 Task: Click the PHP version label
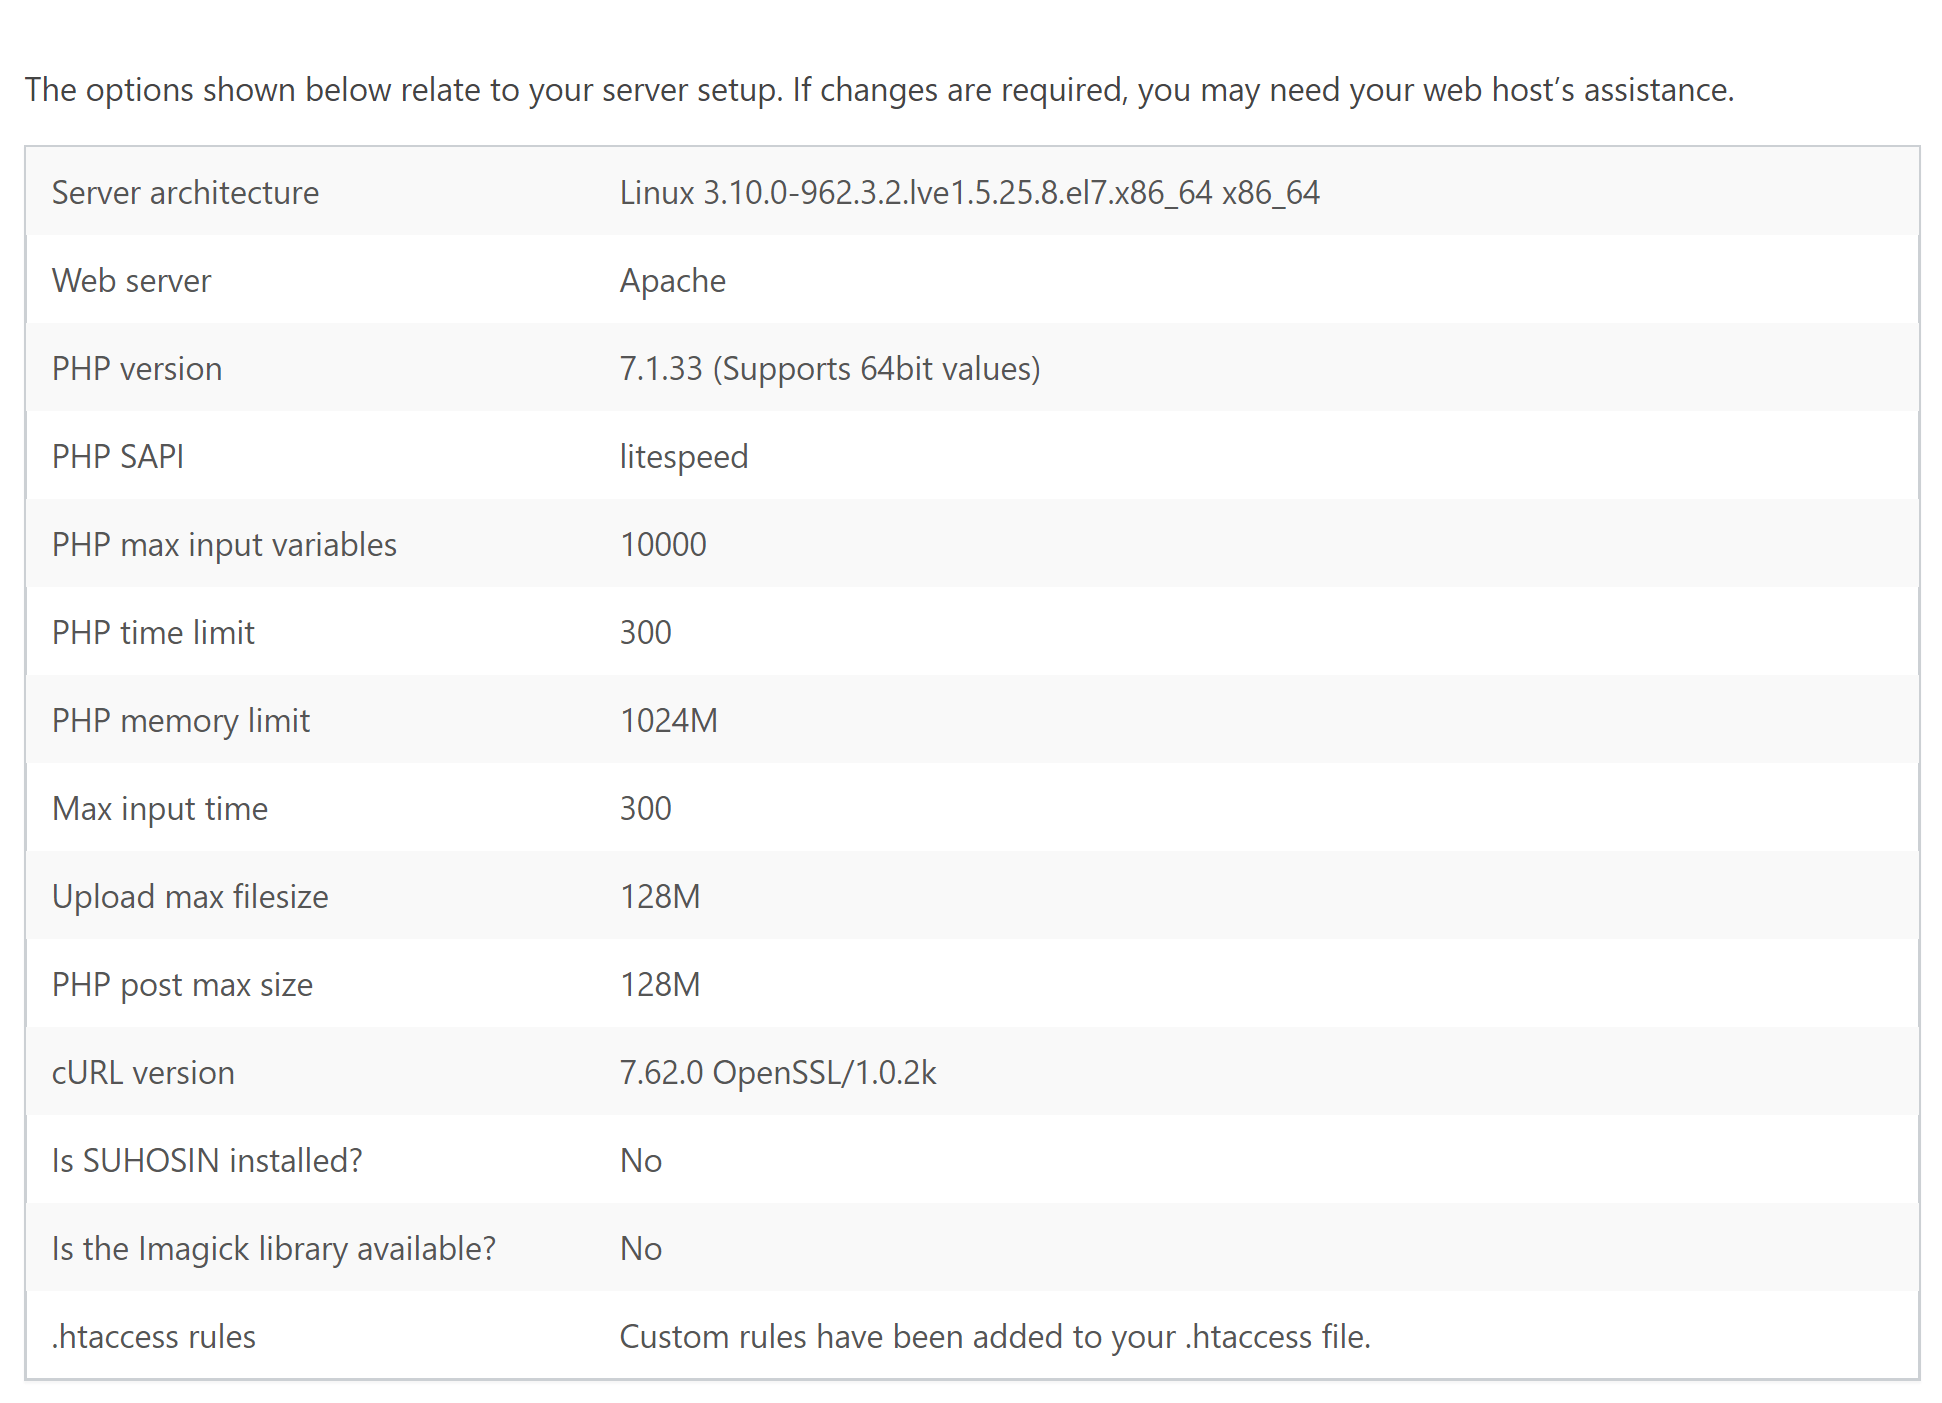pyautogui.click(x=136, y=368)
